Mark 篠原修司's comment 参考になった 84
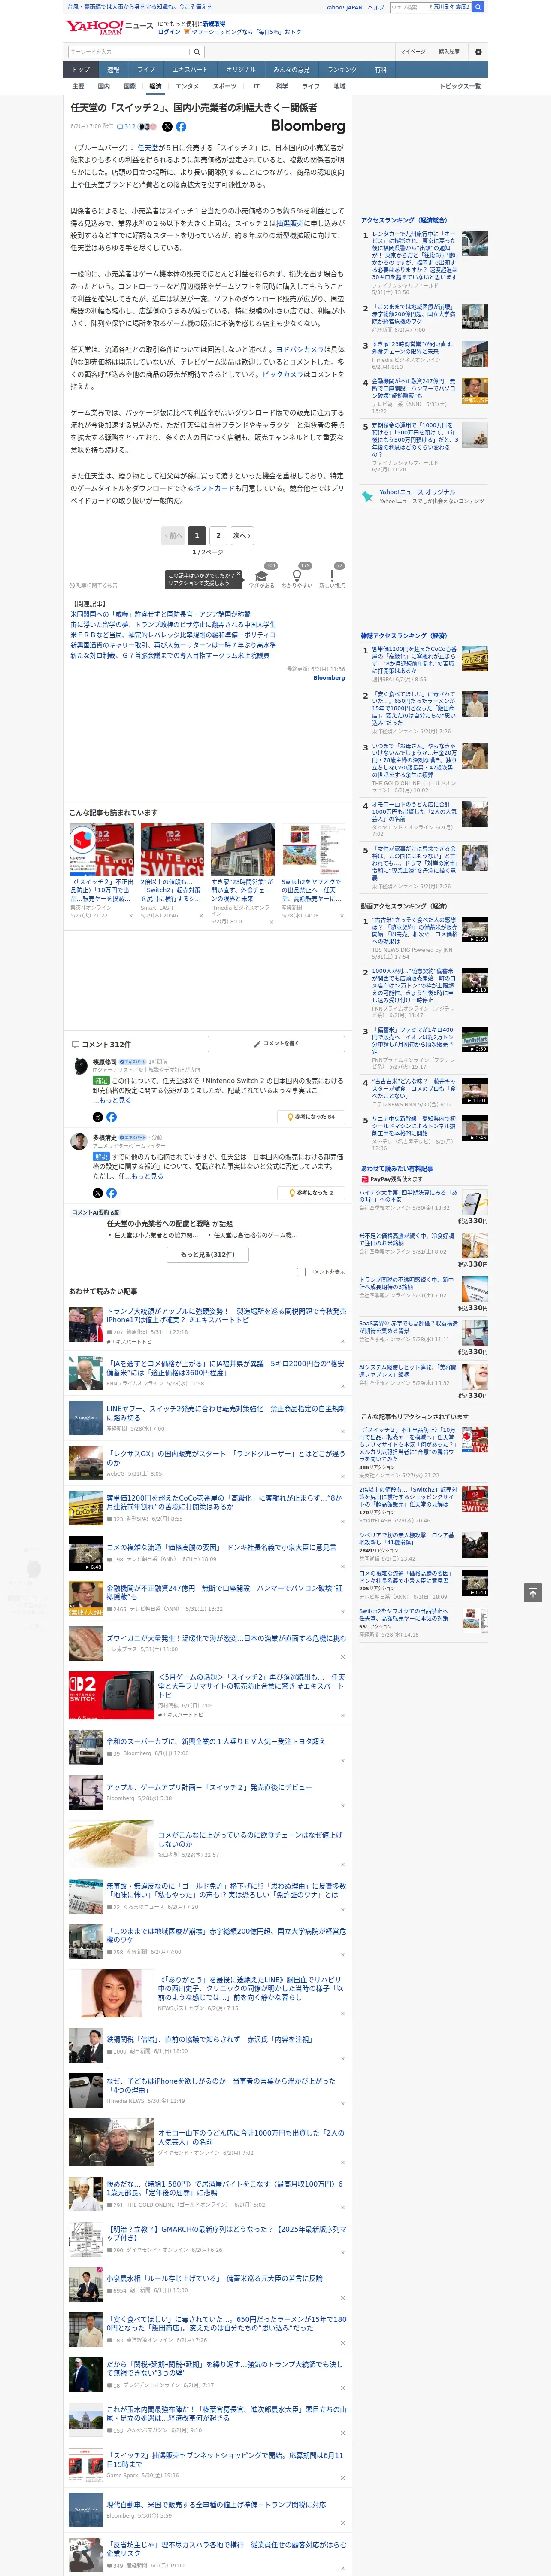Image resolution: width=551 pixels, height=2576 pixels. pos(312,1117)
